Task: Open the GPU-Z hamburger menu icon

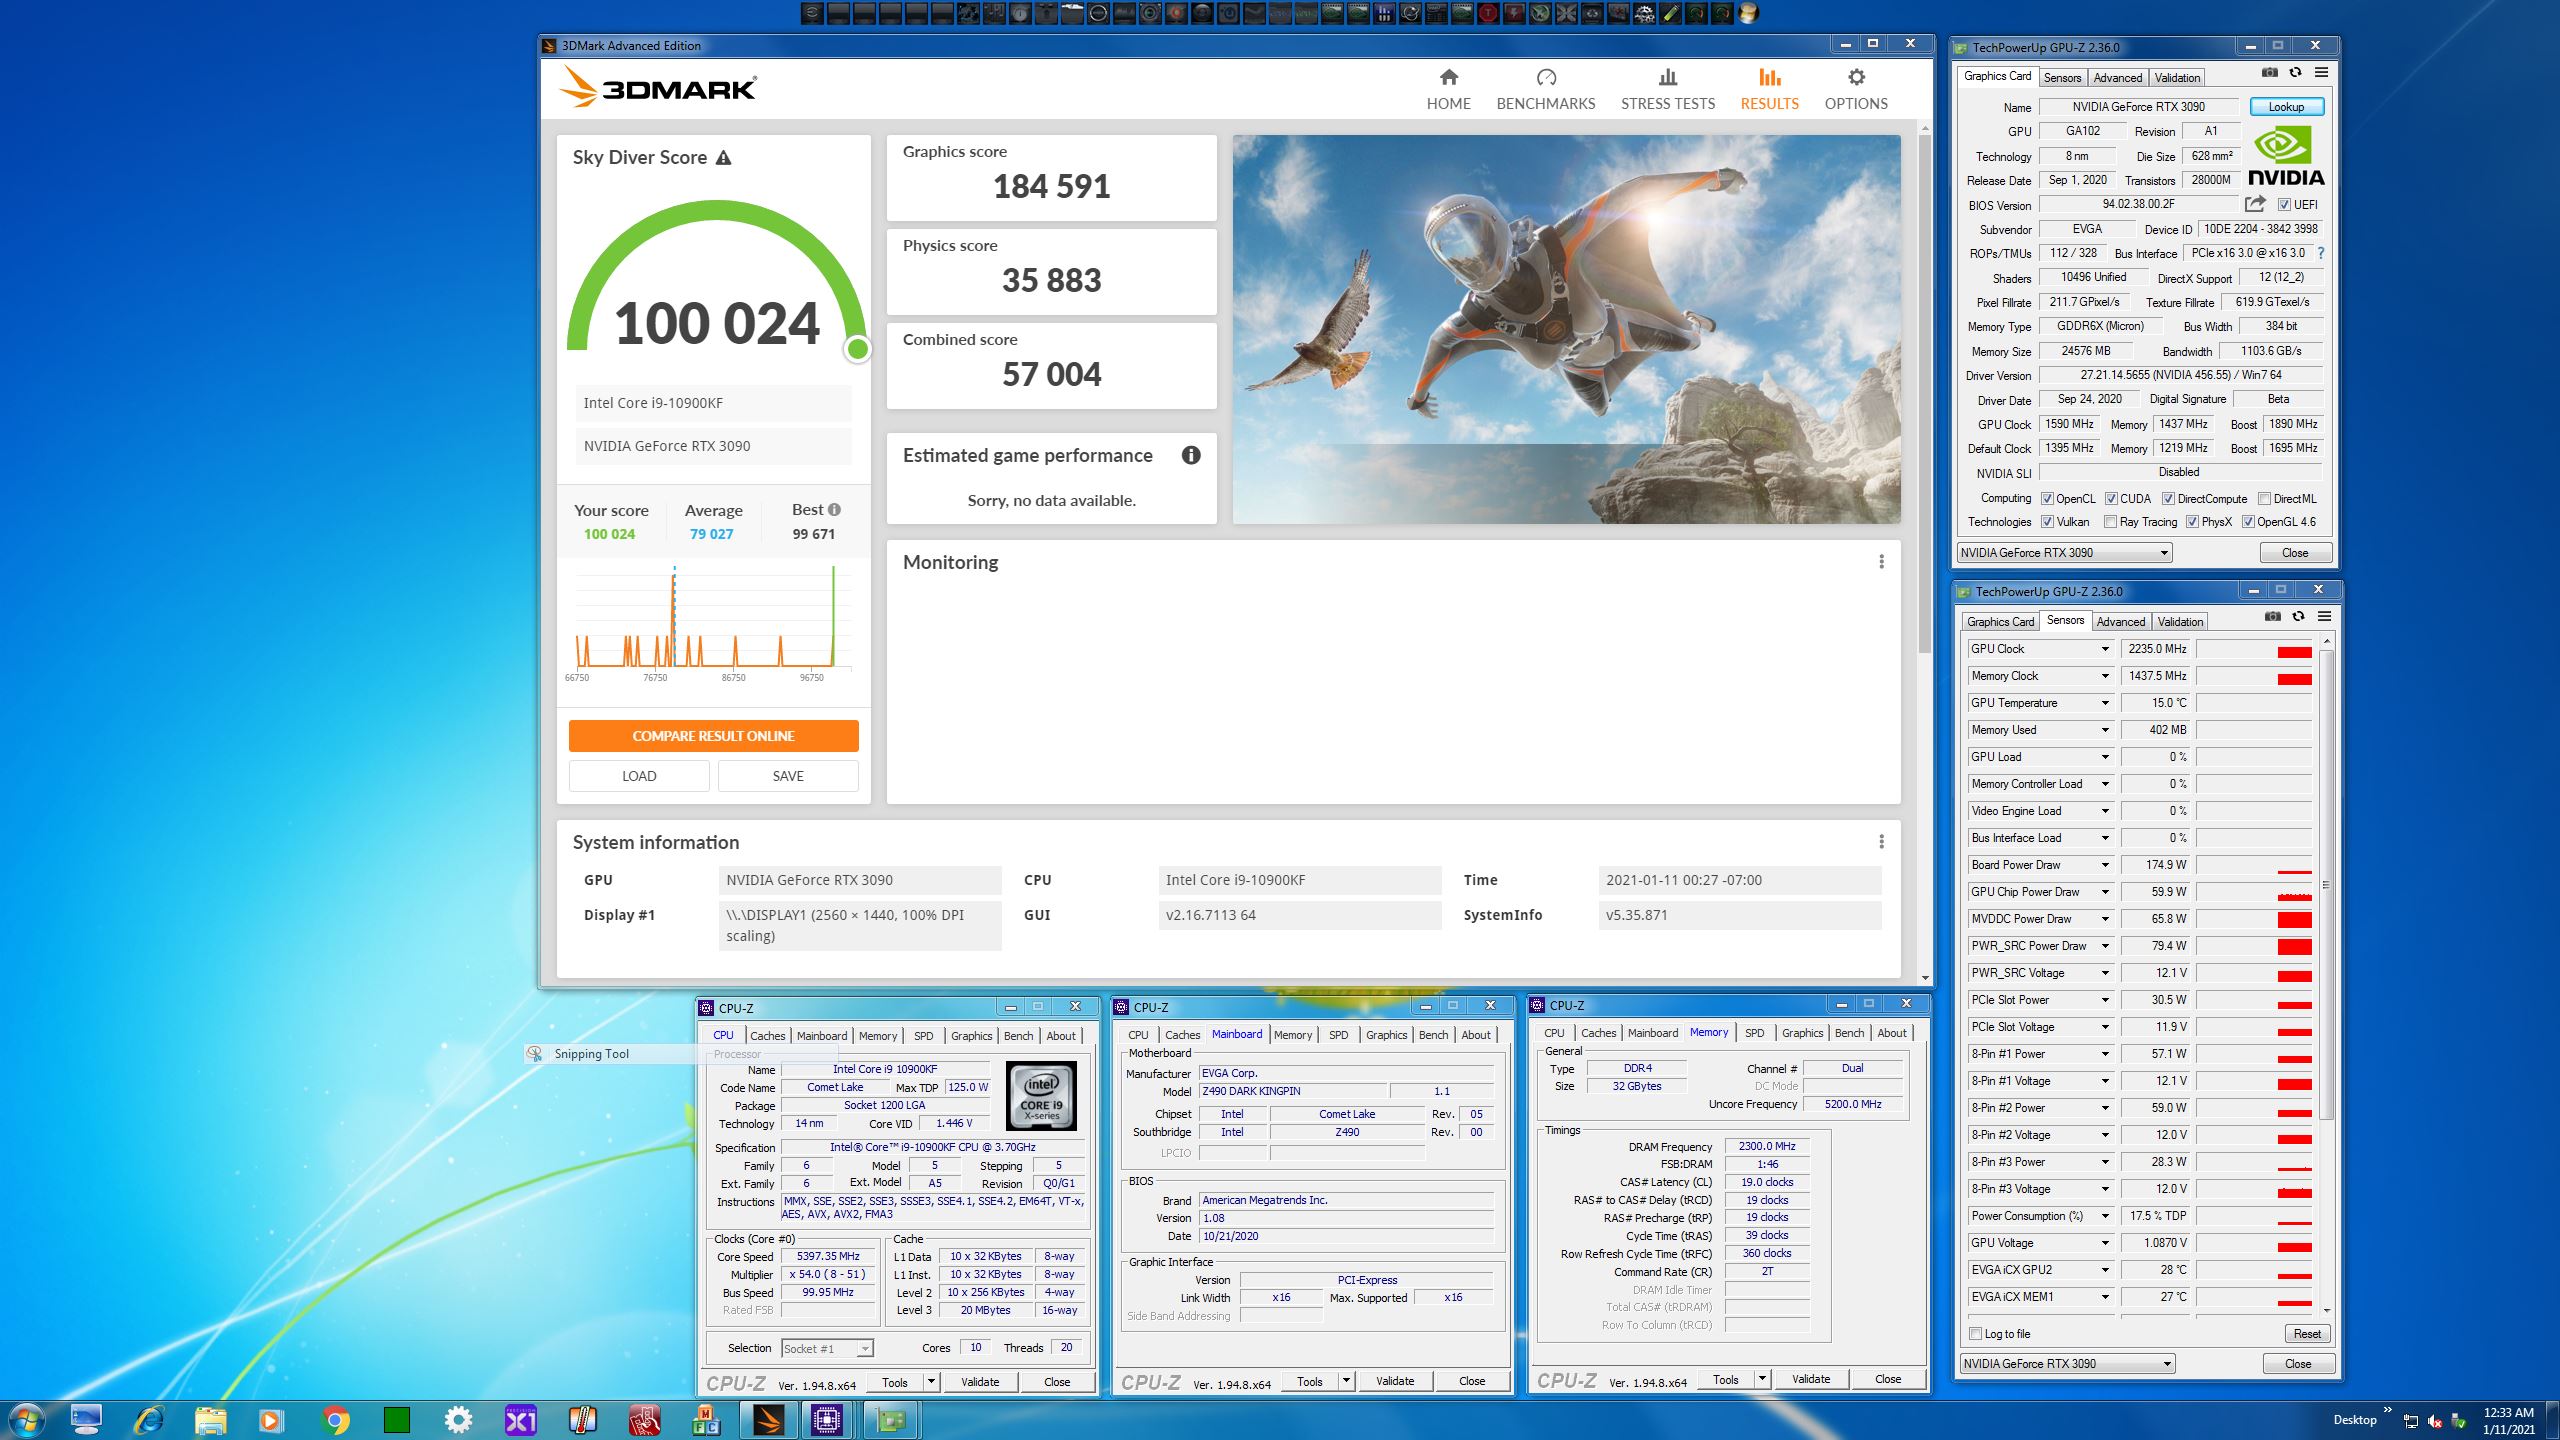Action: click(x=2321, y=73)
